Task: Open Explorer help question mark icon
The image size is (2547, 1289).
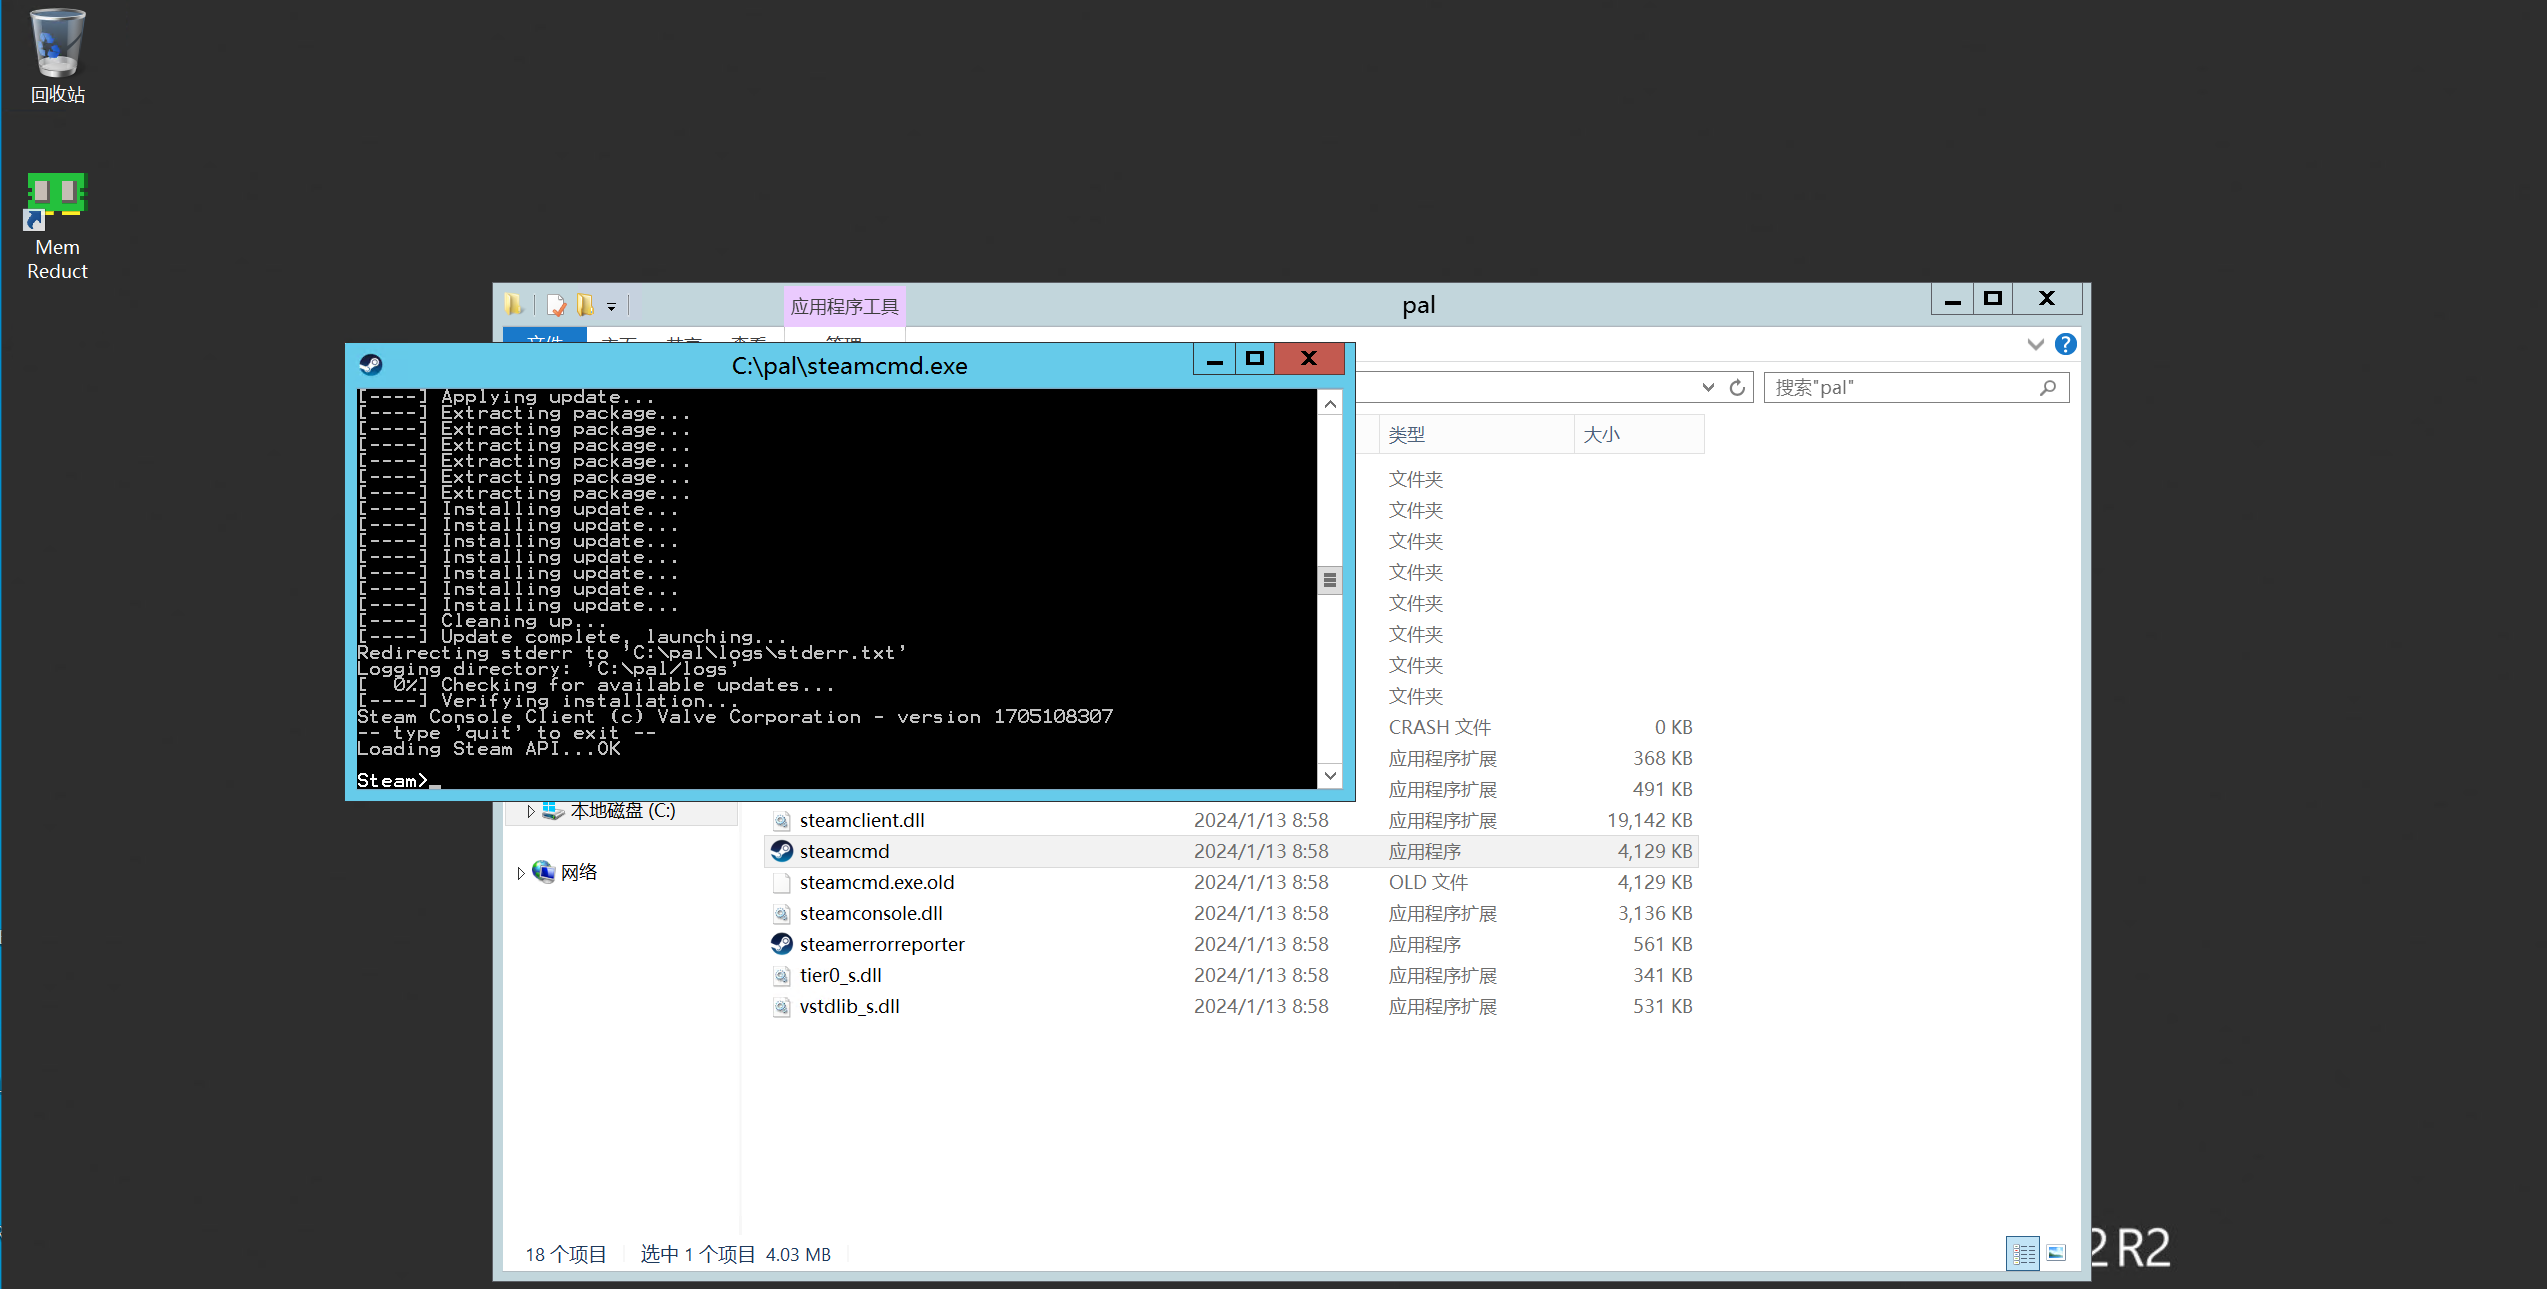Action: 2065,344
